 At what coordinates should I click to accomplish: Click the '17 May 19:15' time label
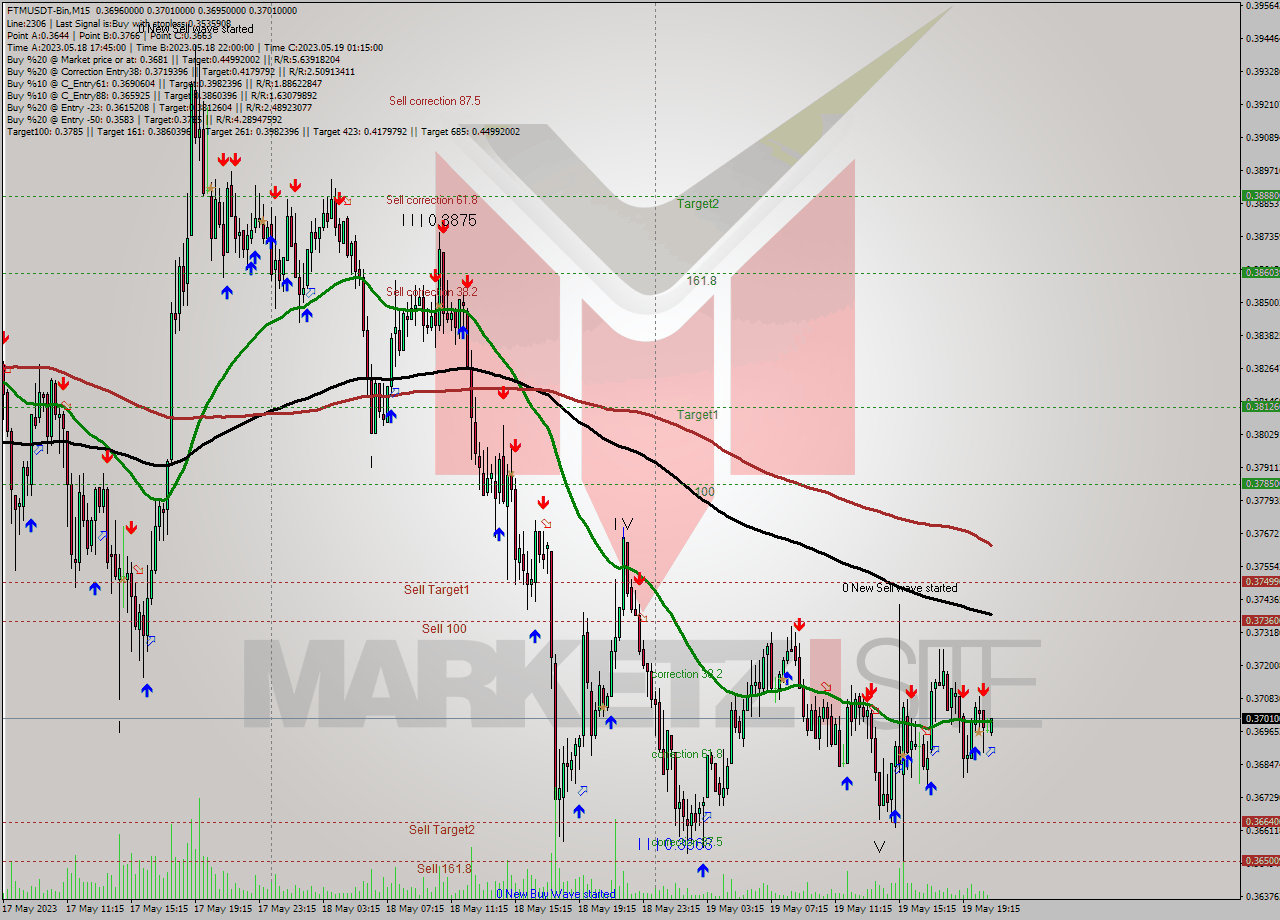click(223, 910)
